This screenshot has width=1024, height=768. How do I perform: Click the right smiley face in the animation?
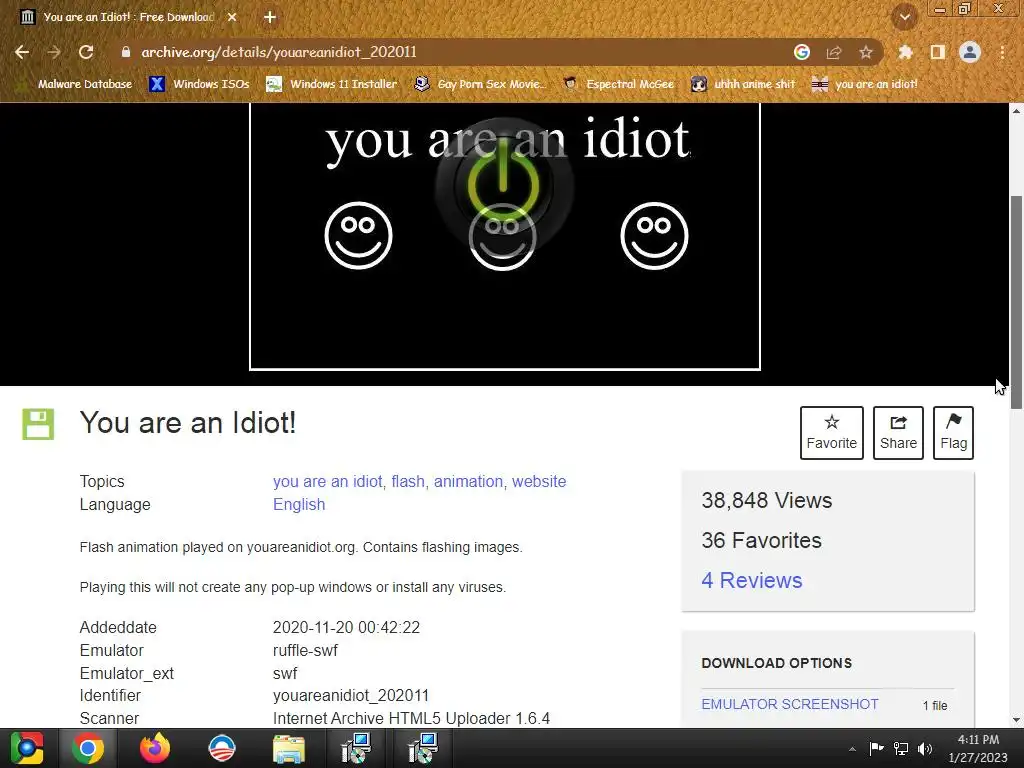(x=654, y=235)
